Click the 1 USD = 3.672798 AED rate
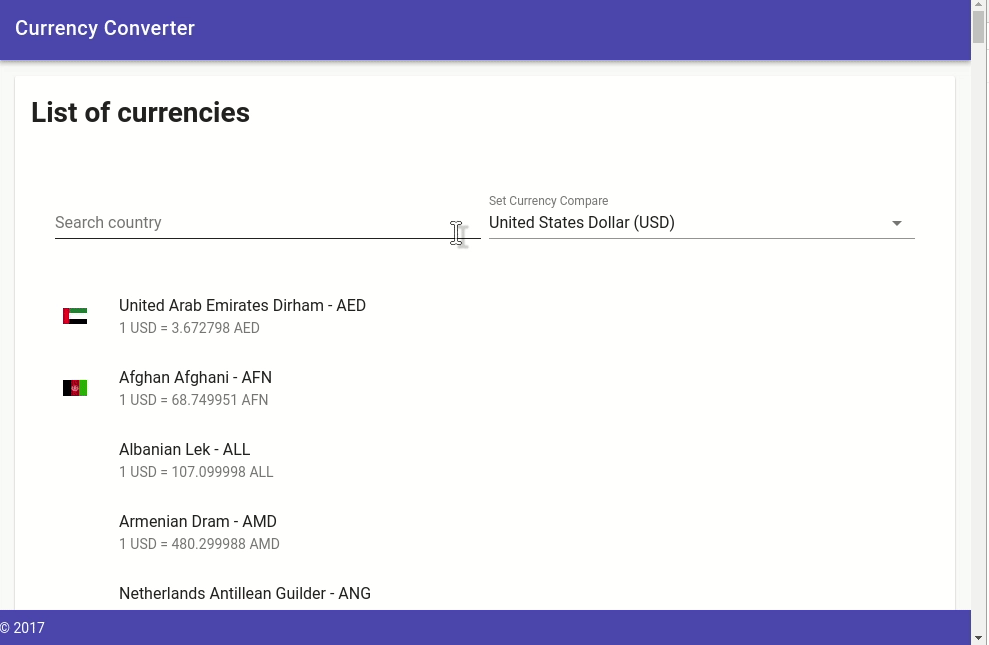 (189, 328)
